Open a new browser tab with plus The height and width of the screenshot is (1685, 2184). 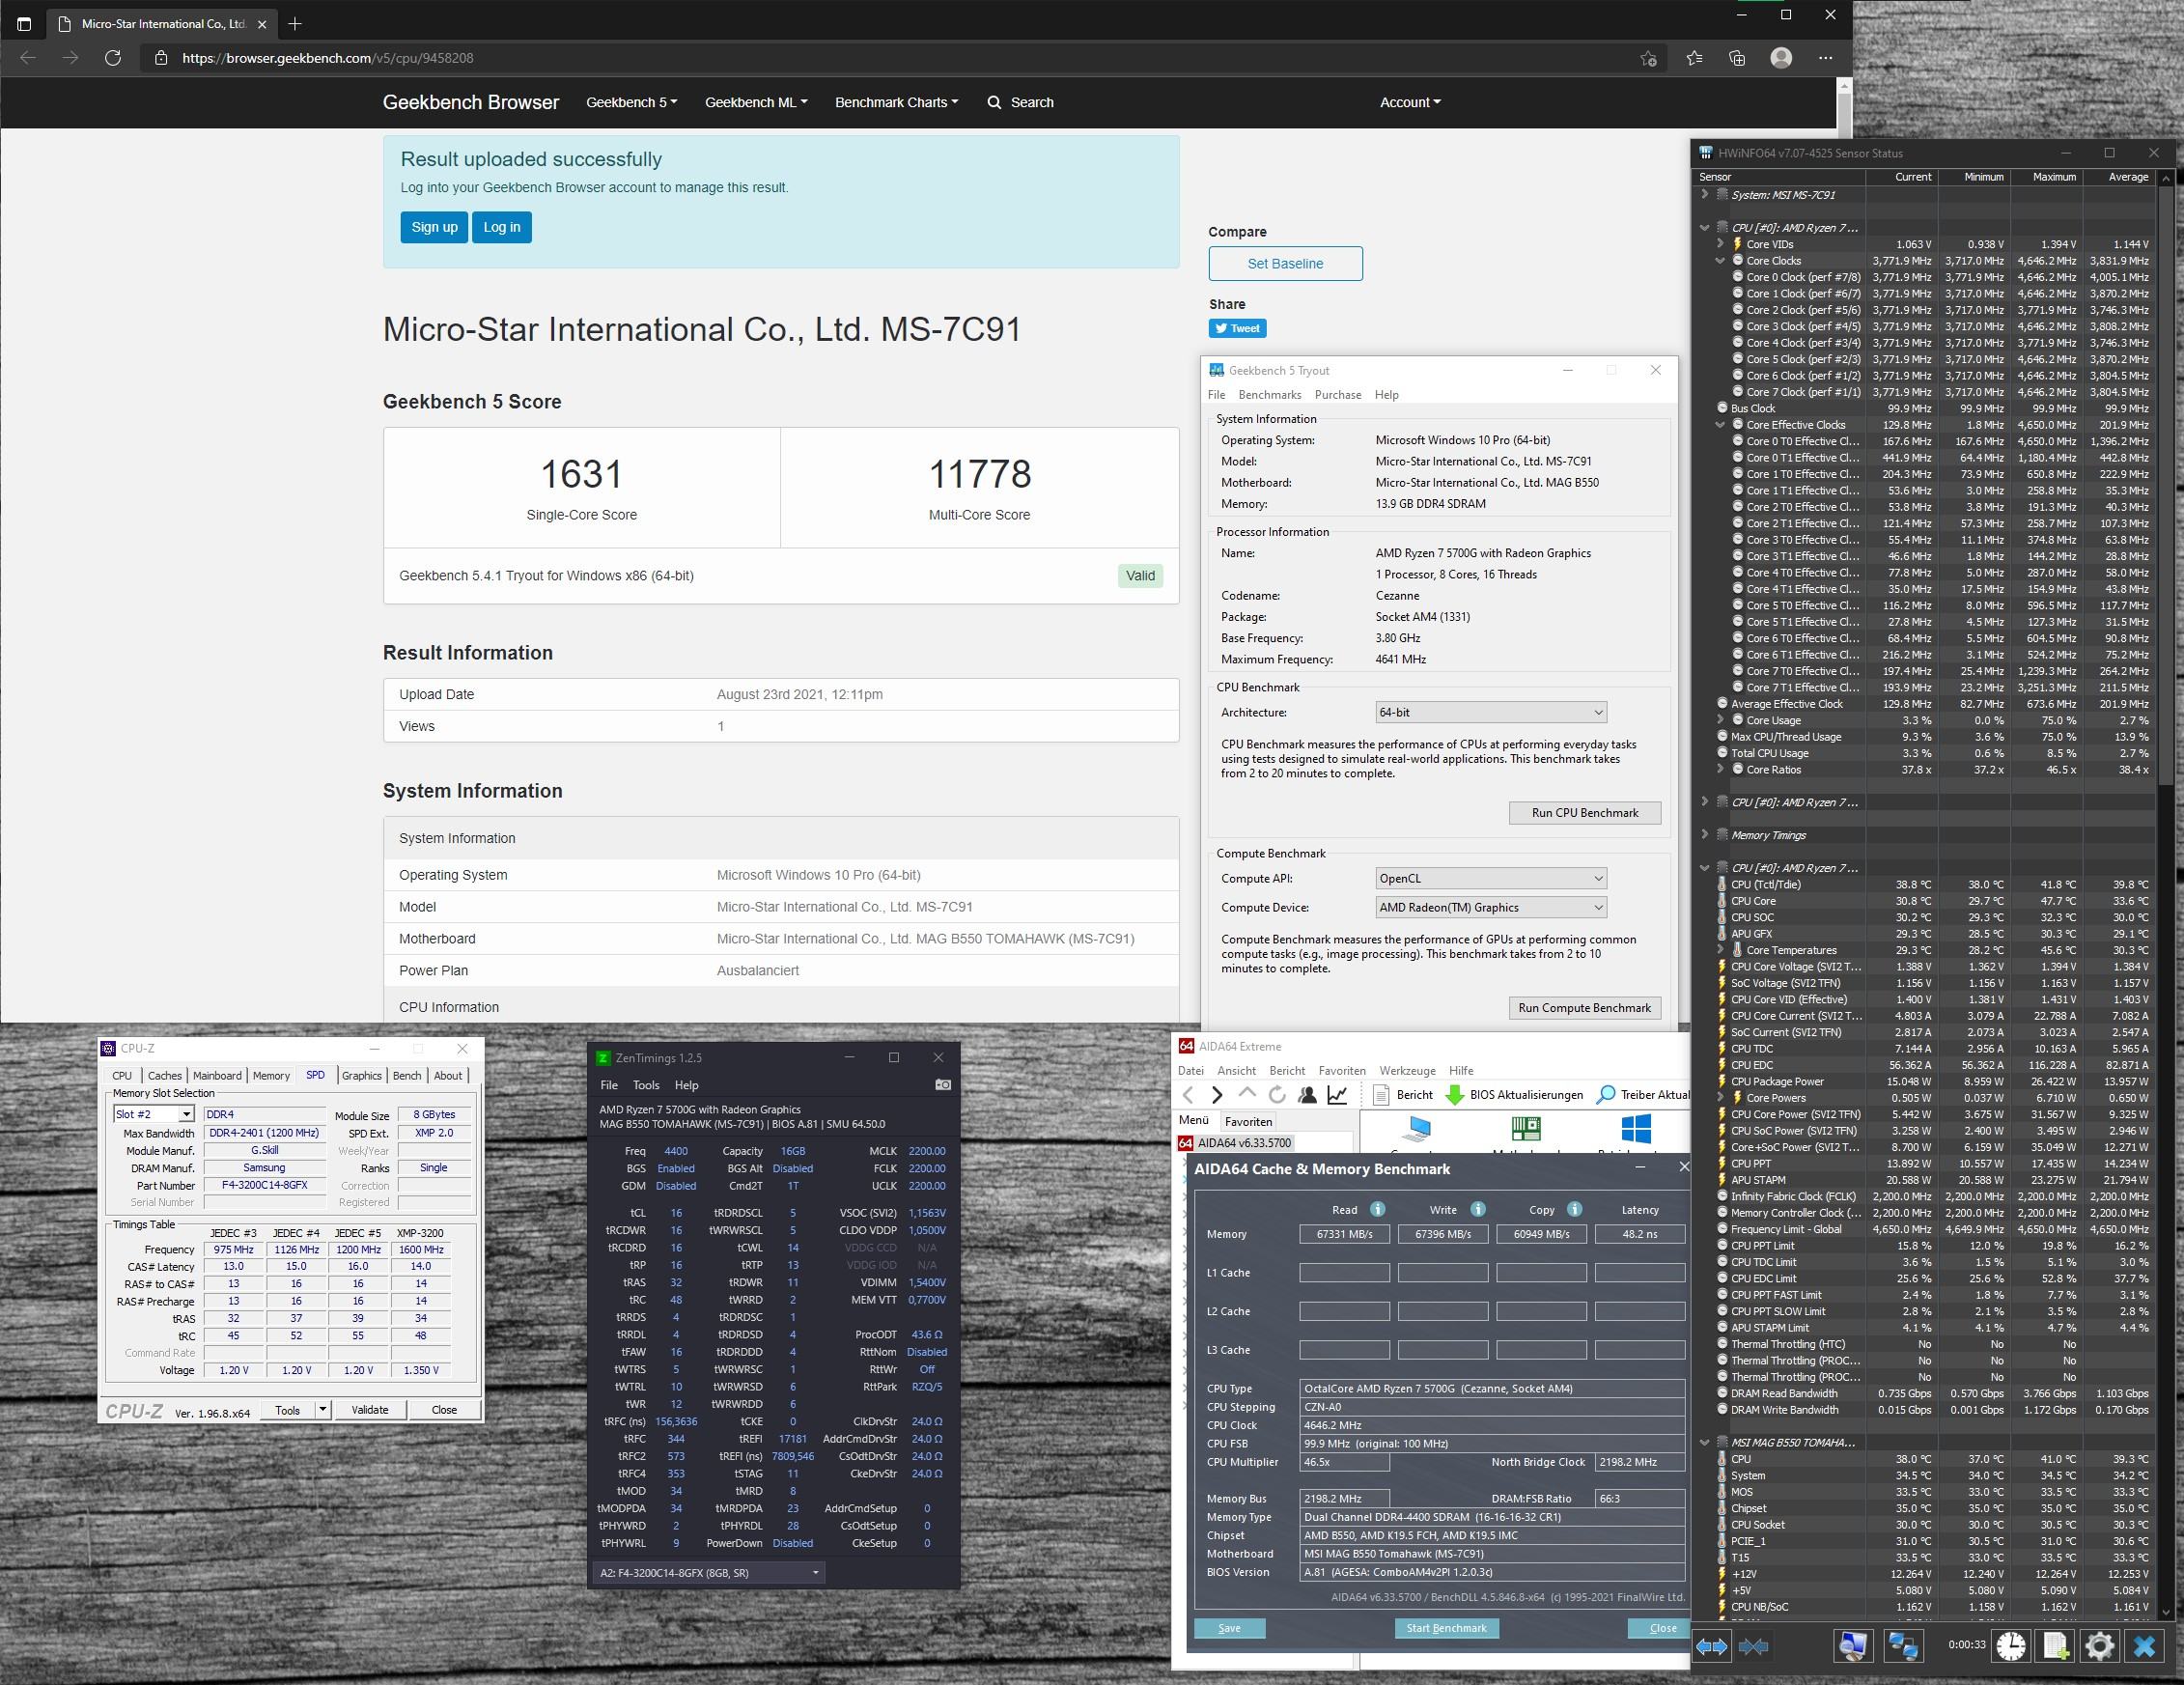tap(295, 23)
